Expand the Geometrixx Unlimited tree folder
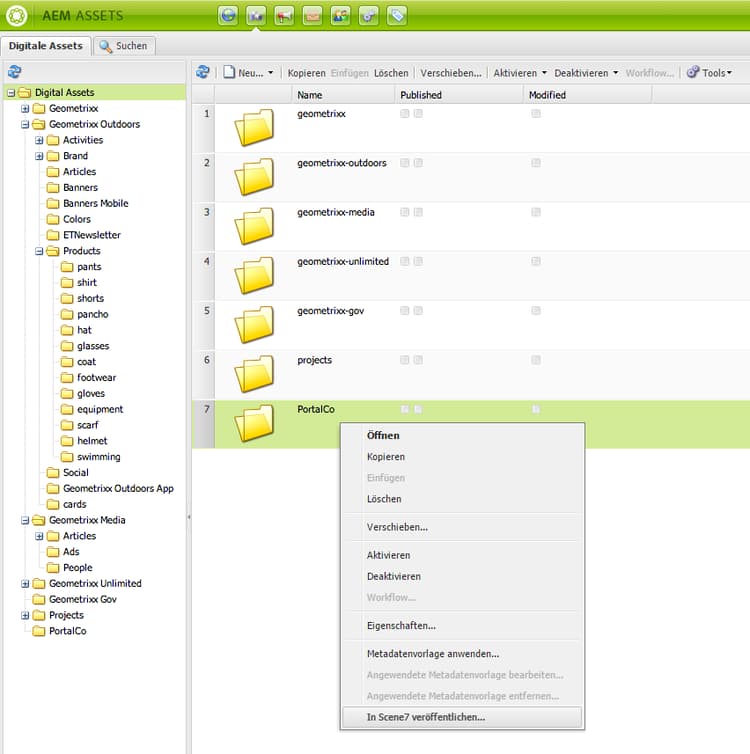The width and height of the screenshot is (750, 754). [x=25, y=584]
